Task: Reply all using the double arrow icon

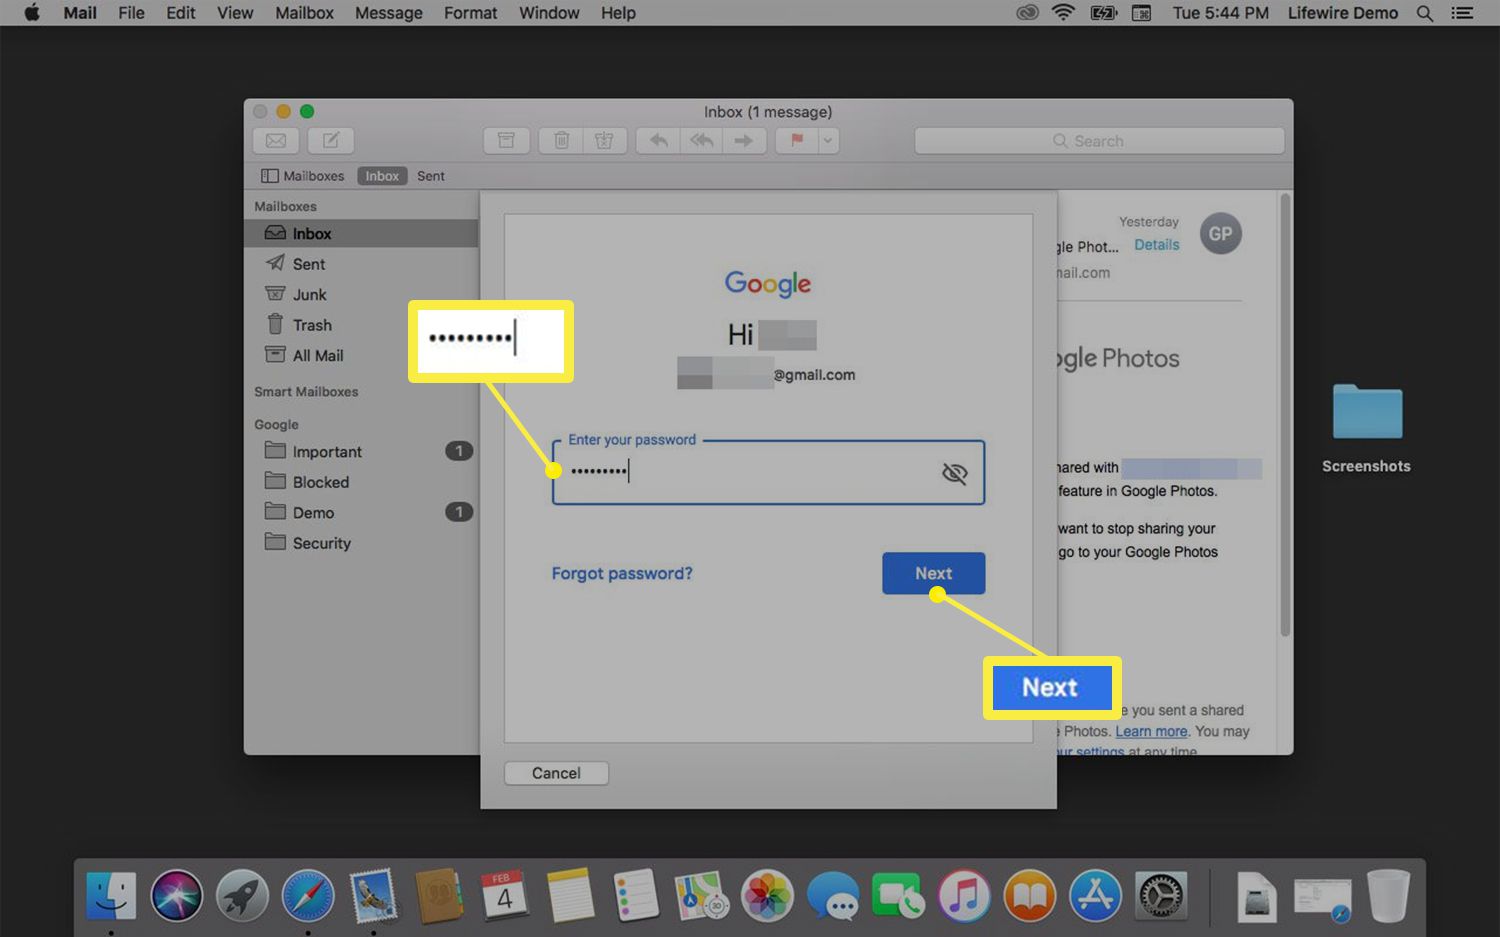Action: pos(702,141)
